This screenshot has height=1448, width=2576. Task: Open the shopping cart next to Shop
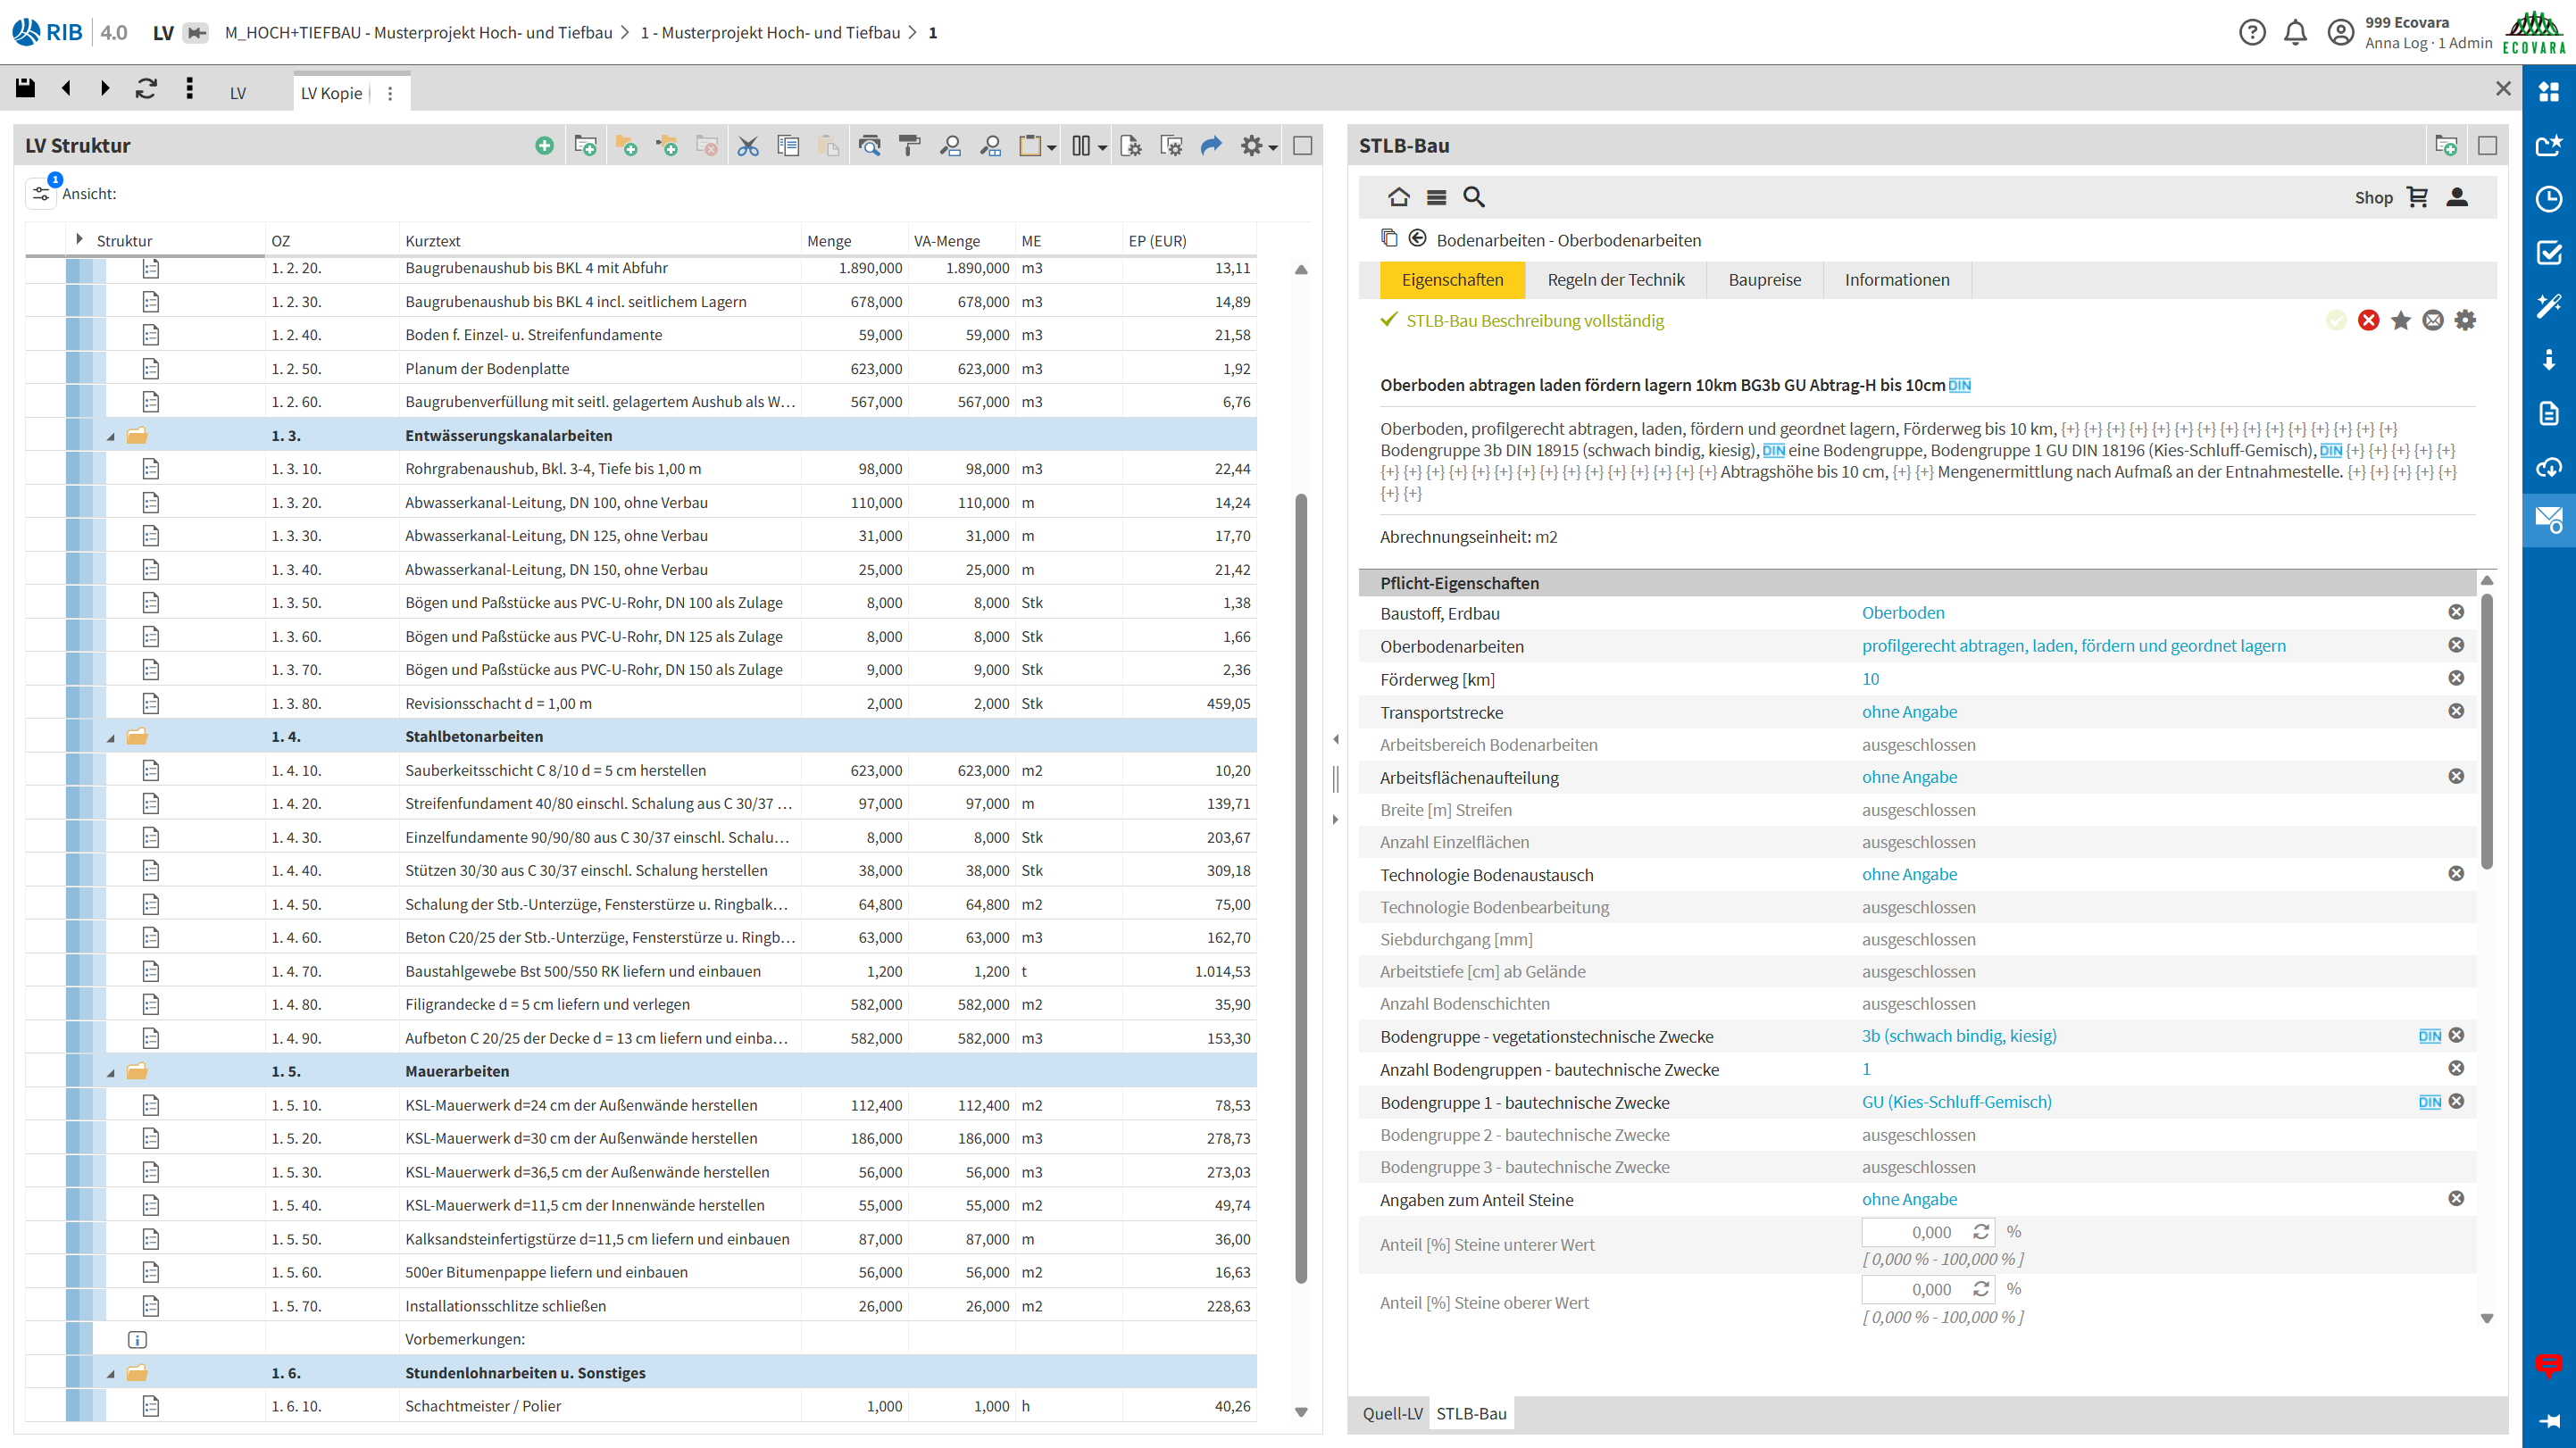[x=2418, y=197]
